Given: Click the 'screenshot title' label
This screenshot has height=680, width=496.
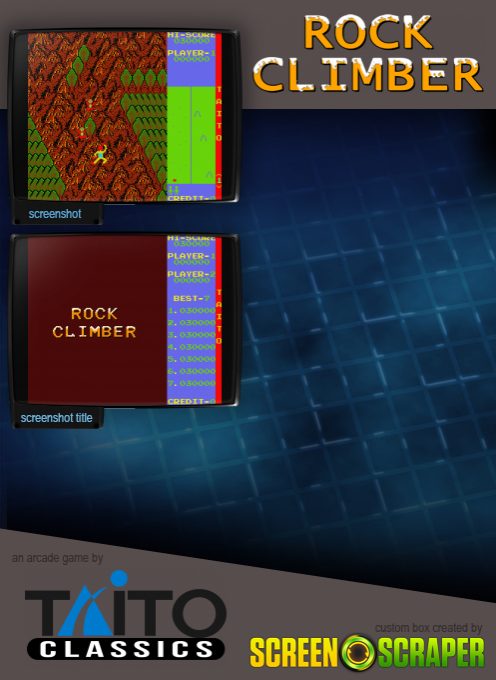Looking at the screenshot, I should pyautogui.click(x=56, y=418).
